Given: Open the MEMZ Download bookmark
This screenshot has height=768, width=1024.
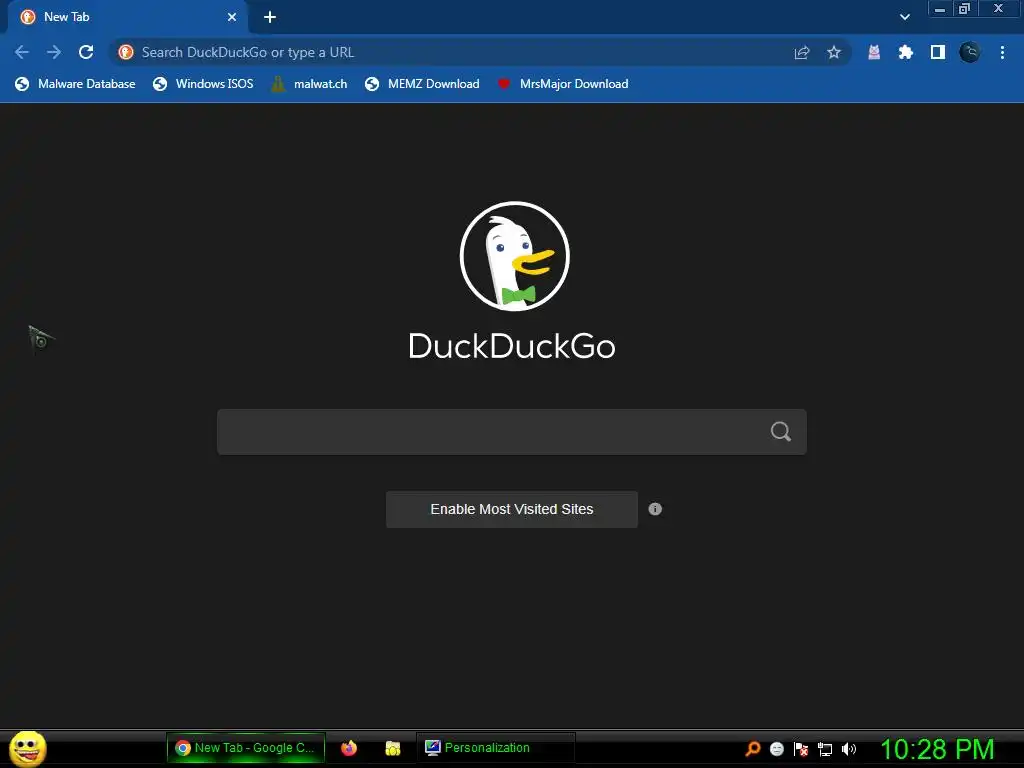Looking at the screenshot, I should click(x=423, y=84).
